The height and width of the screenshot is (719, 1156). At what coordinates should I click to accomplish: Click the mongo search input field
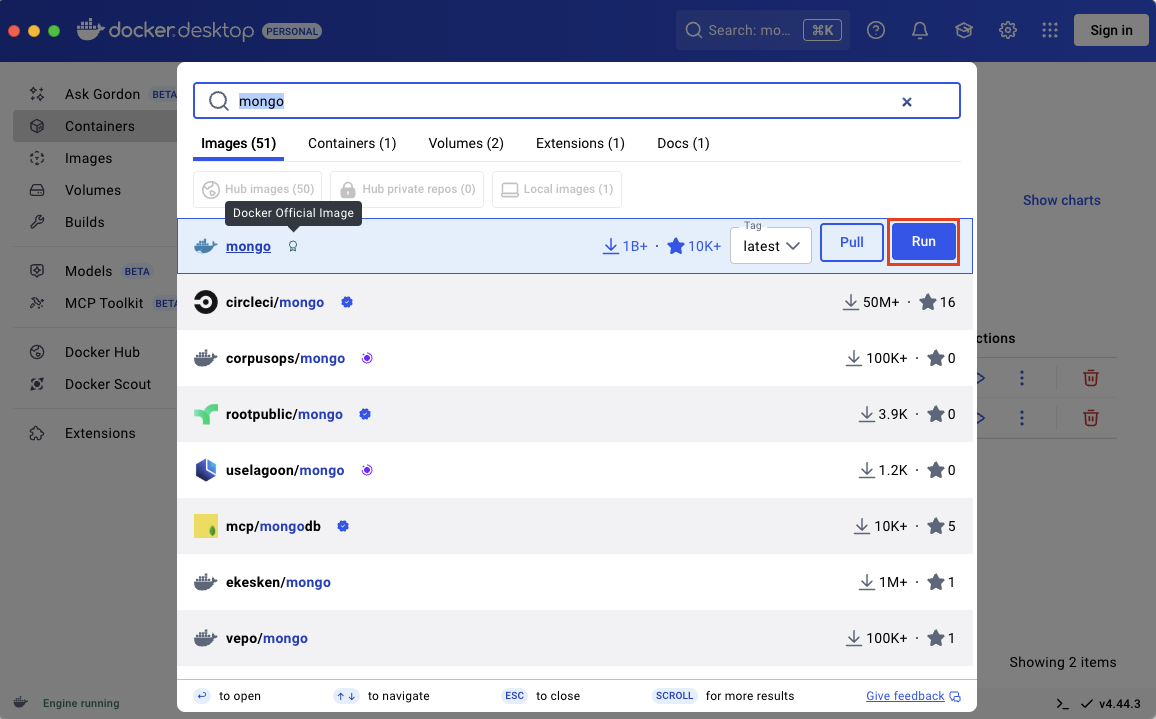tap(577, 100)
